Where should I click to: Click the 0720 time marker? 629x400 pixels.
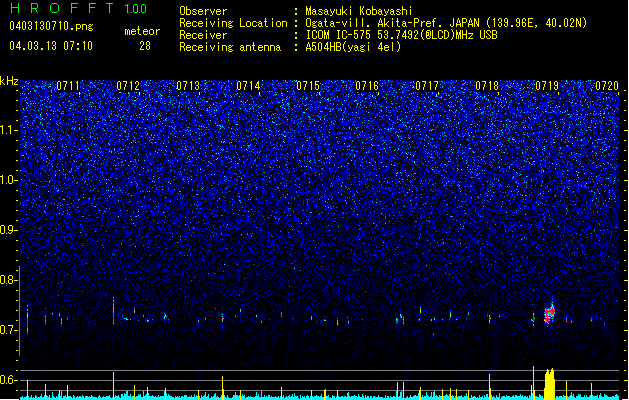pyautogui.click(x=607, y=86)
